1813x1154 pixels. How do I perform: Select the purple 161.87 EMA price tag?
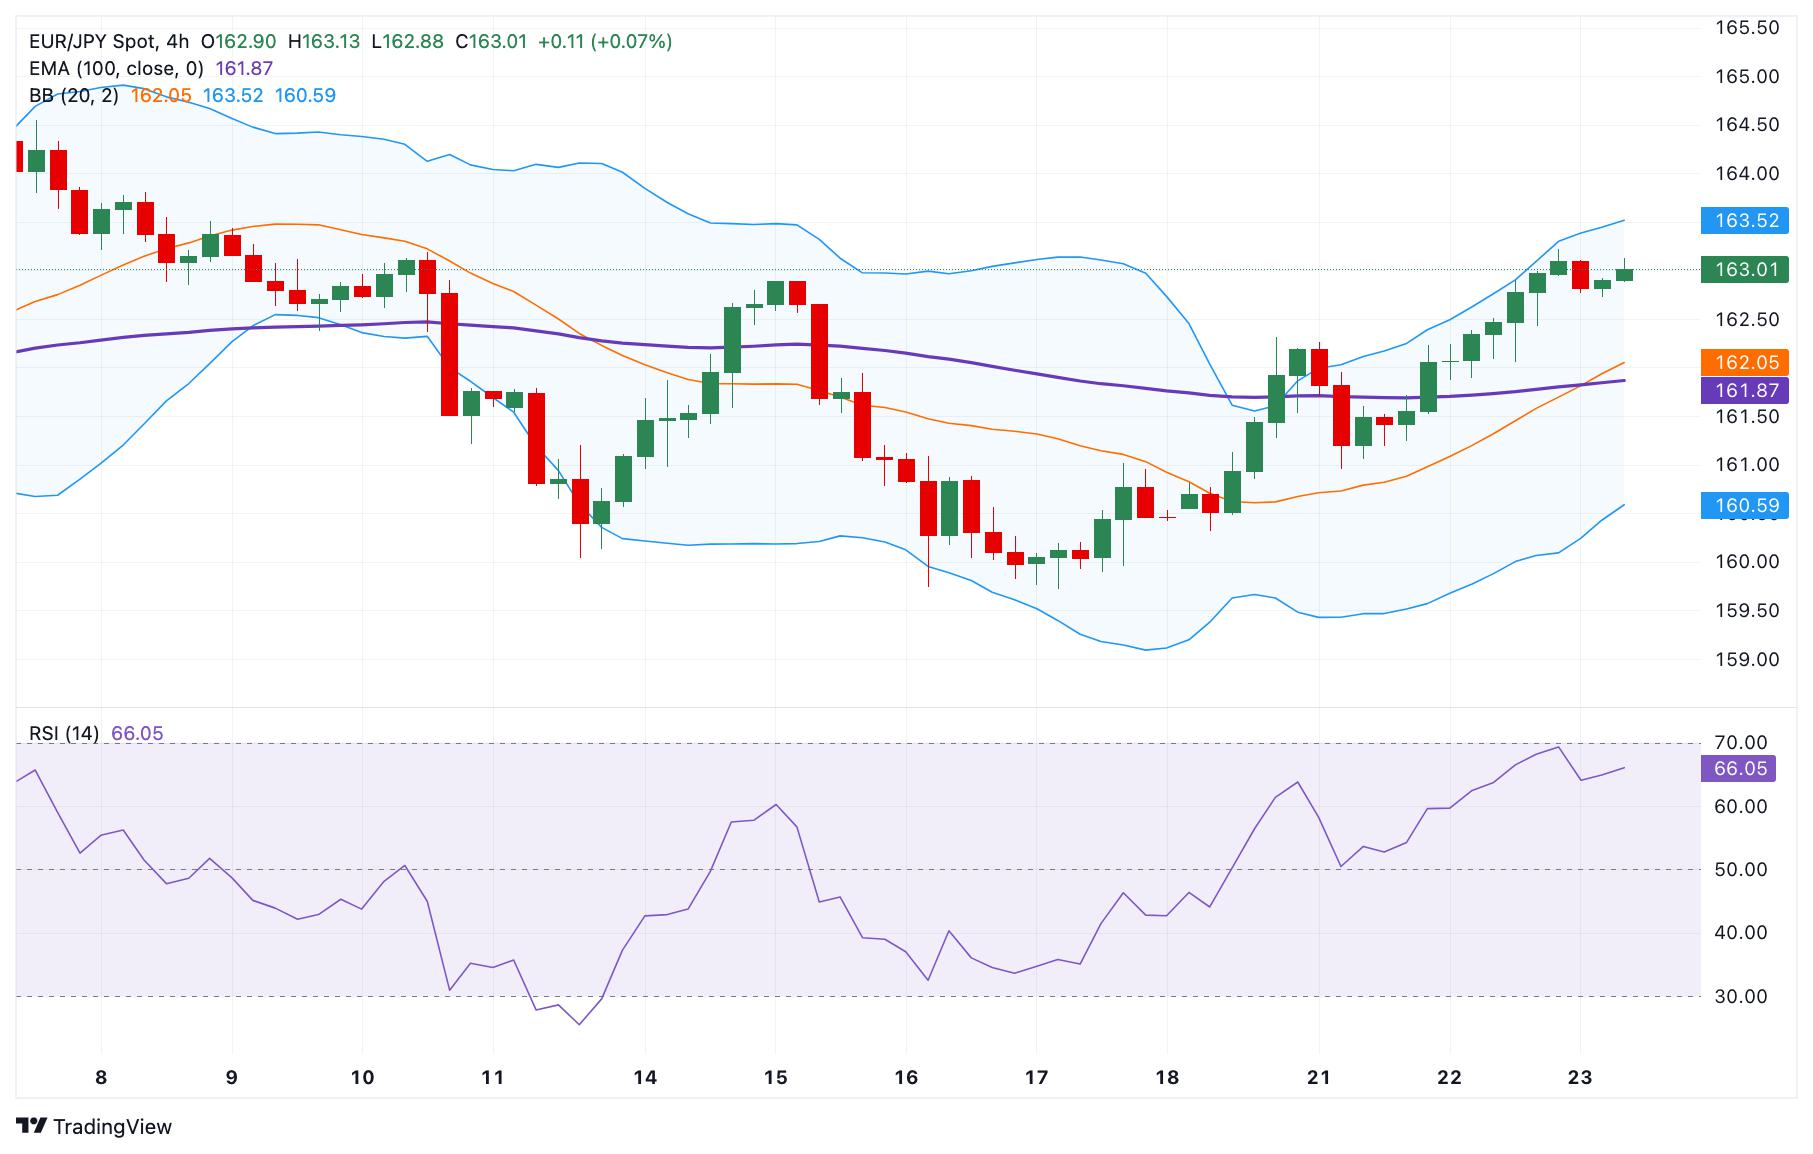click(x=1744, y=390)
